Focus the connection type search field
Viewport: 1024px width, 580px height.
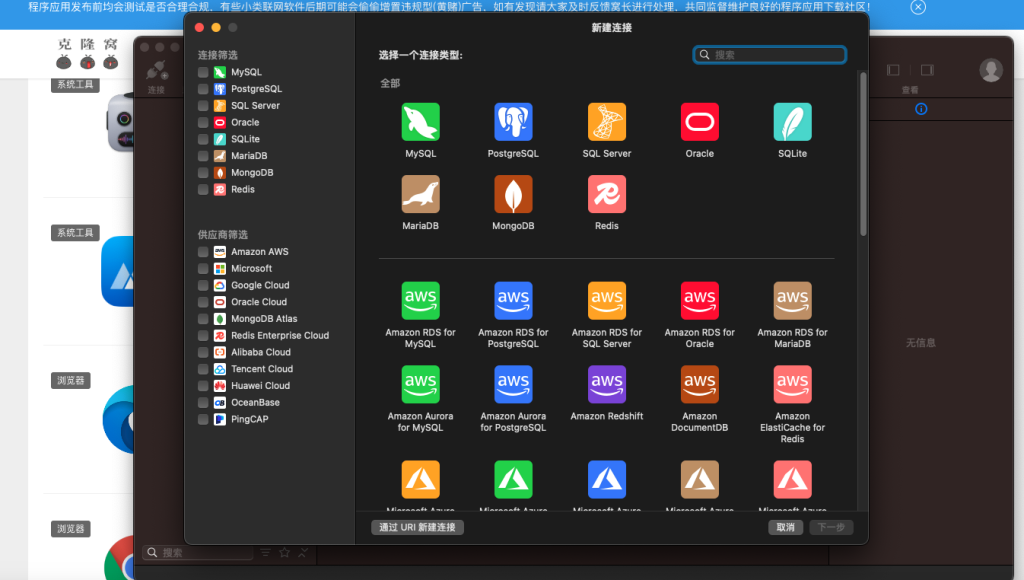click(x=770, y=55)
